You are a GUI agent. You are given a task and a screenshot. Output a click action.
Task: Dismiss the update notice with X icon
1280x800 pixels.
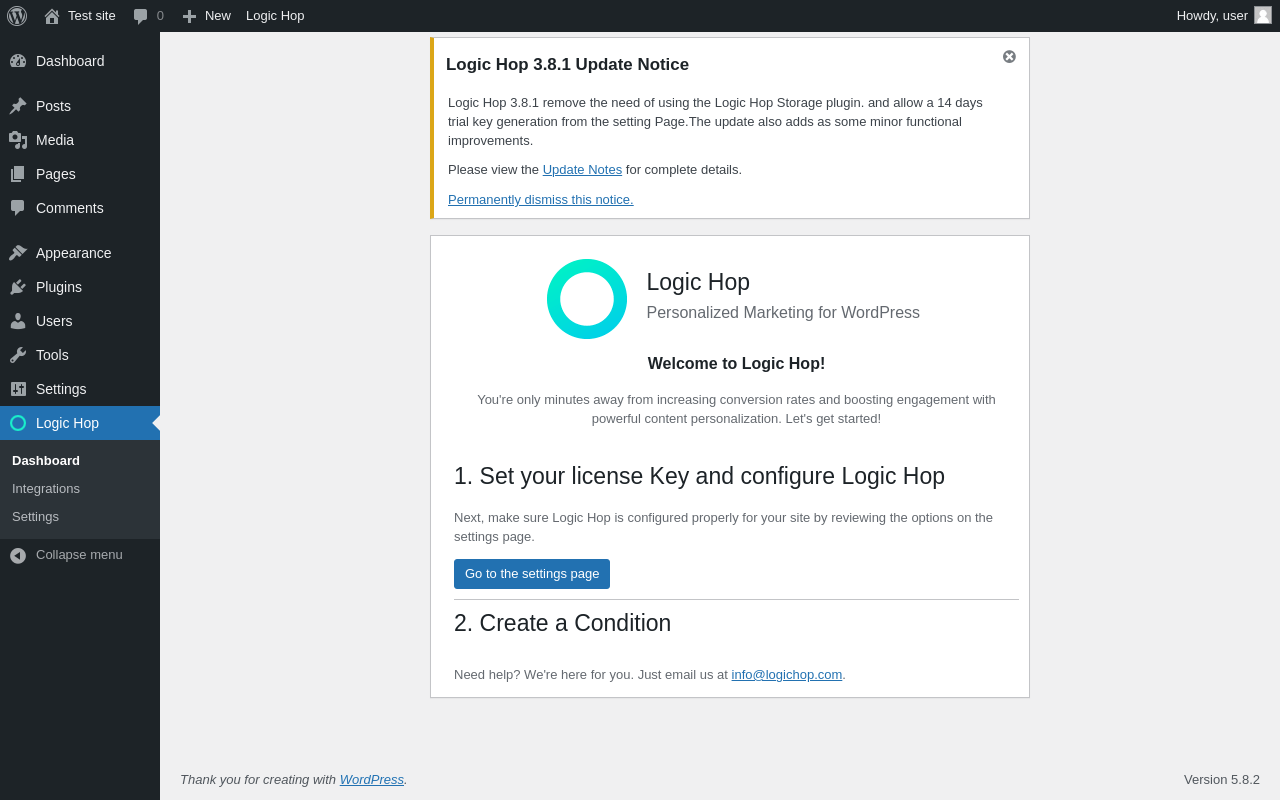tap(1009, 57)
